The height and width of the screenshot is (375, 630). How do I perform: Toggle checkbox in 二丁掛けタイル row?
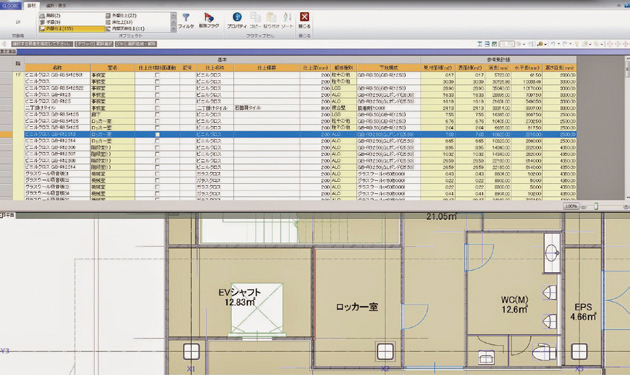point(157,108)
